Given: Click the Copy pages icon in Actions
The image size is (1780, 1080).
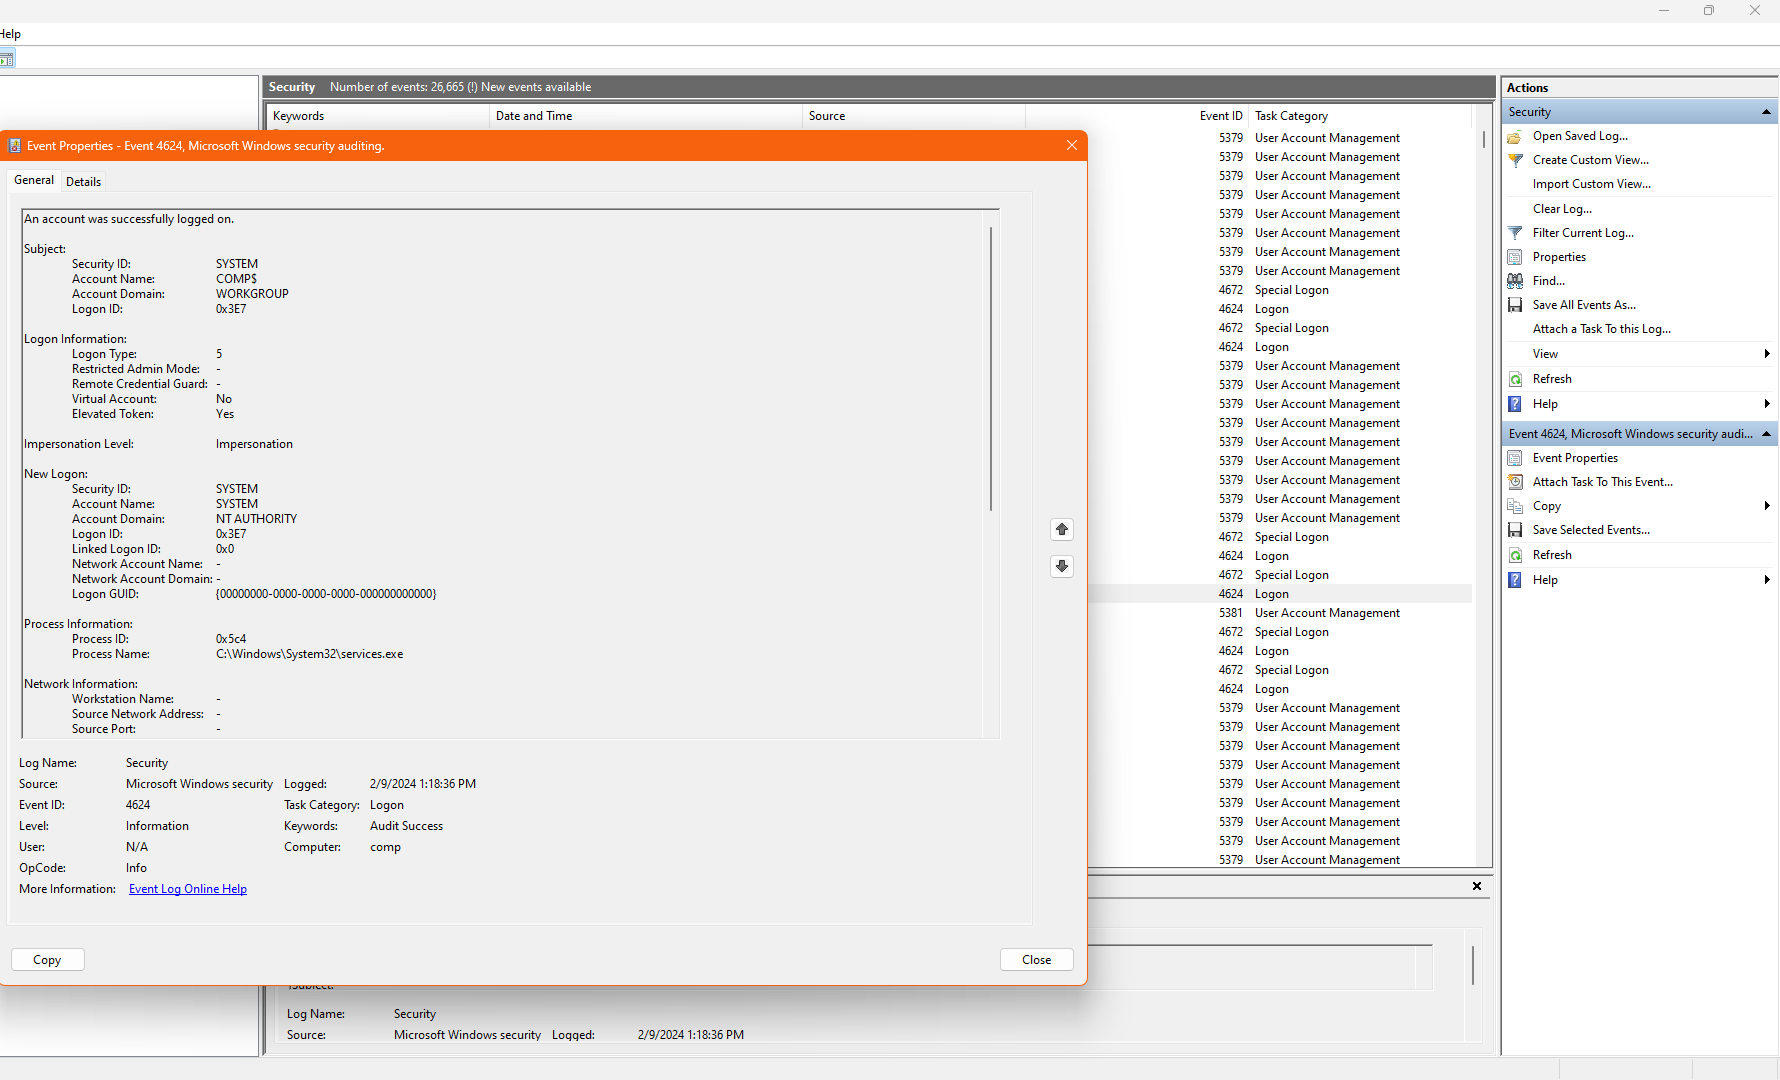Looking at the screenshot, I should [1515, 506].
